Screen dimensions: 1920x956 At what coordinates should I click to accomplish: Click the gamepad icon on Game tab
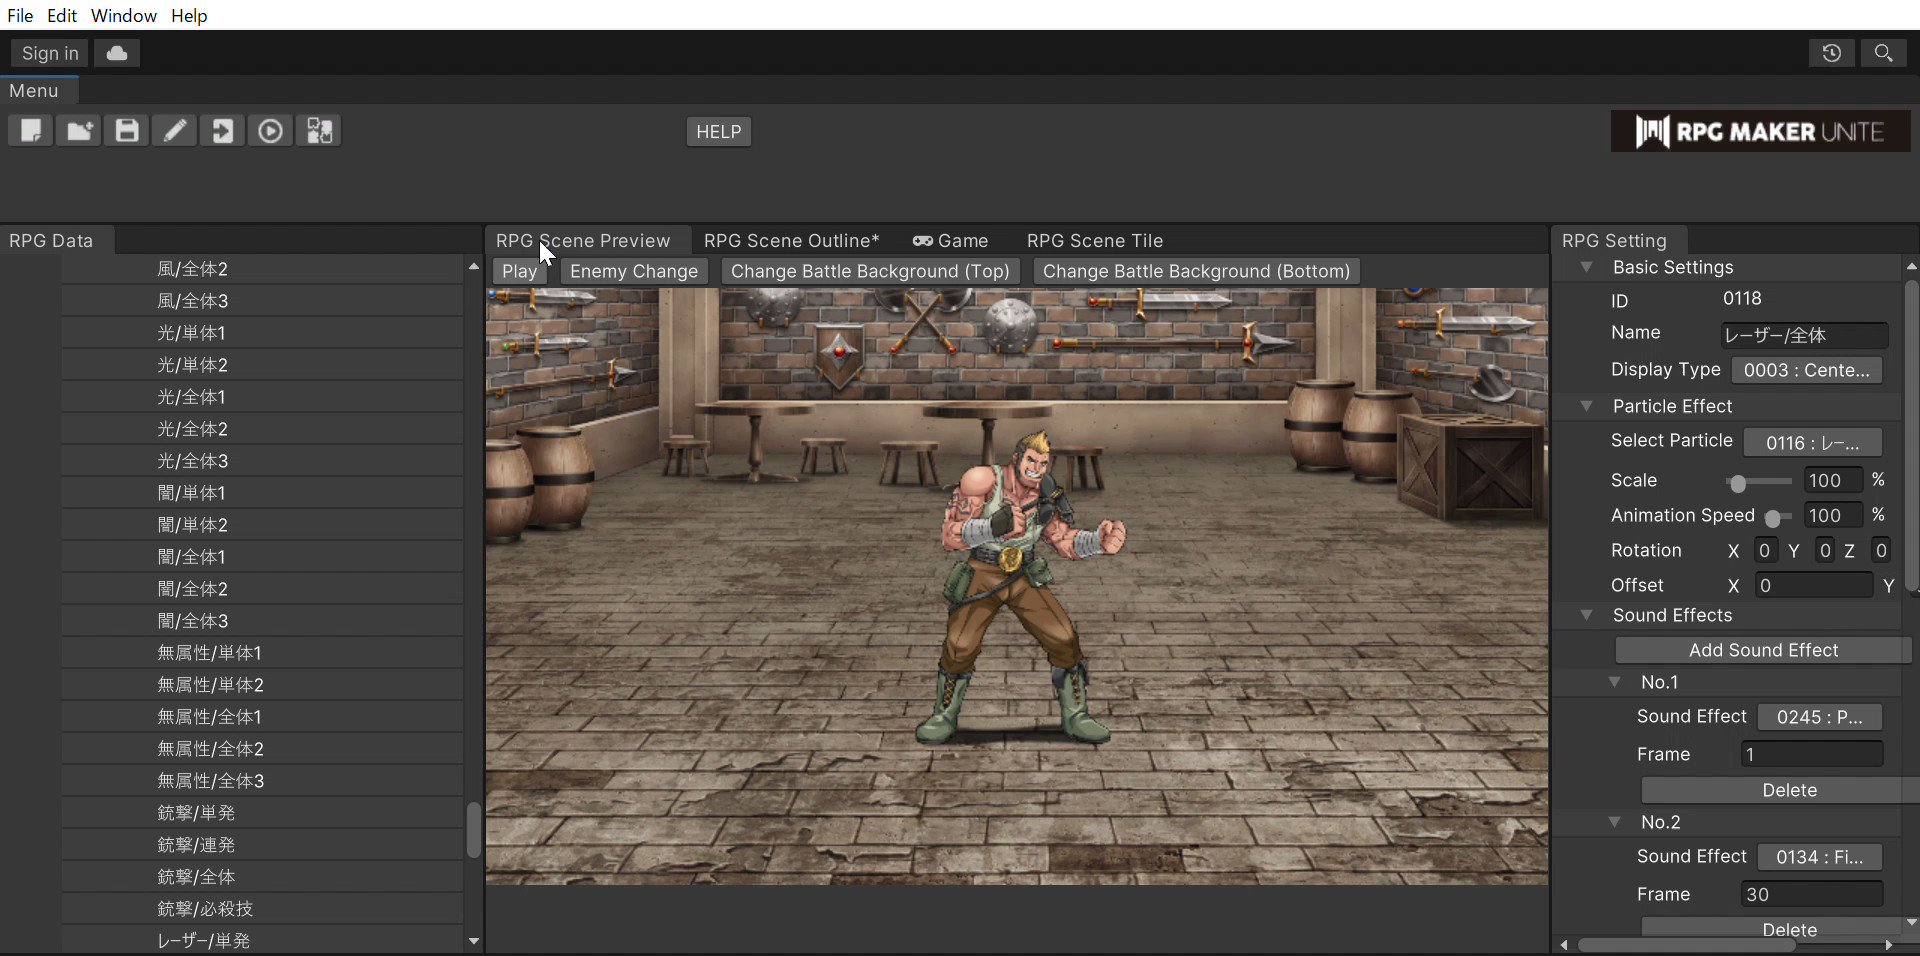click(x=922, y=241)
